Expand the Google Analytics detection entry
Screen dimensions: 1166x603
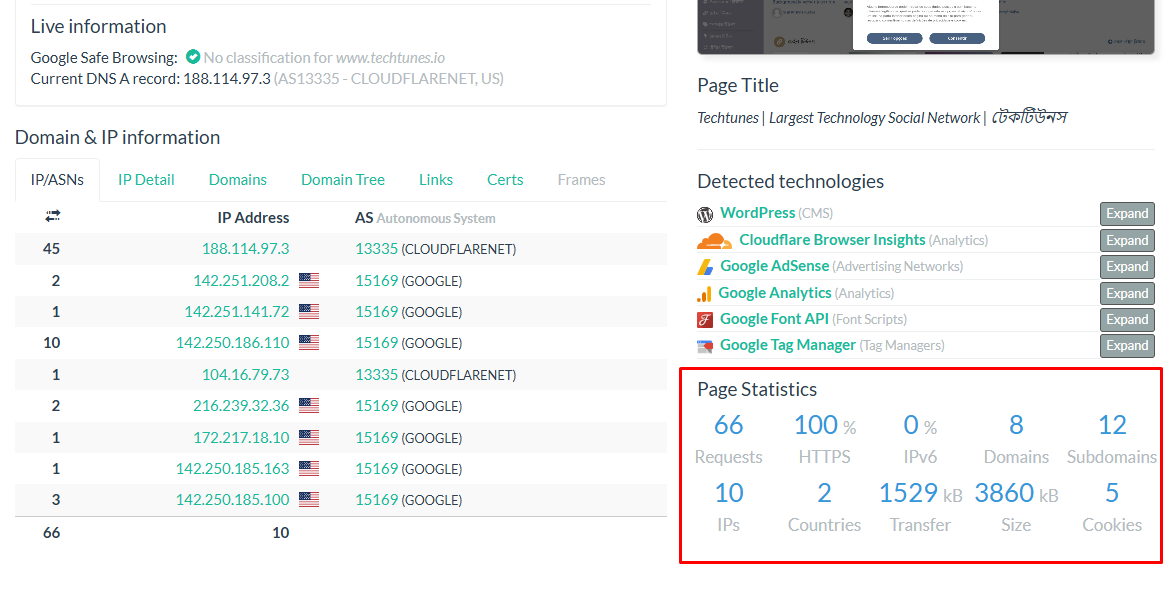[x=1127, y=293]
